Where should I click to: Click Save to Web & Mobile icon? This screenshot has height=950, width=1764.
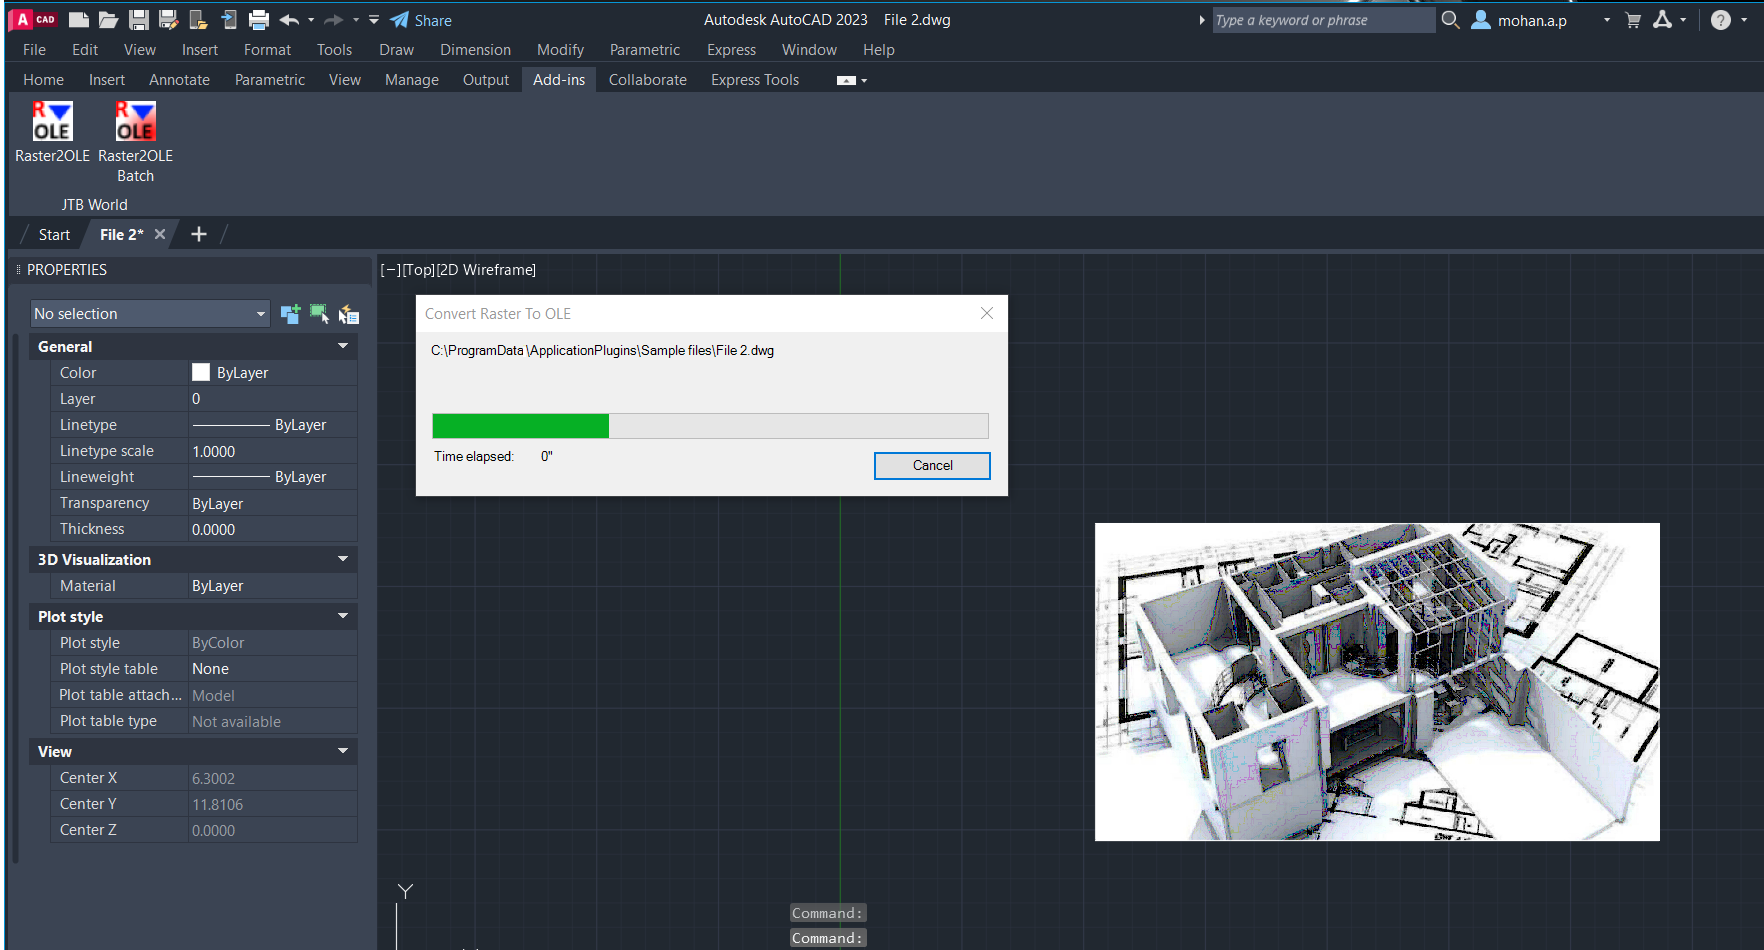coord(229,20)
